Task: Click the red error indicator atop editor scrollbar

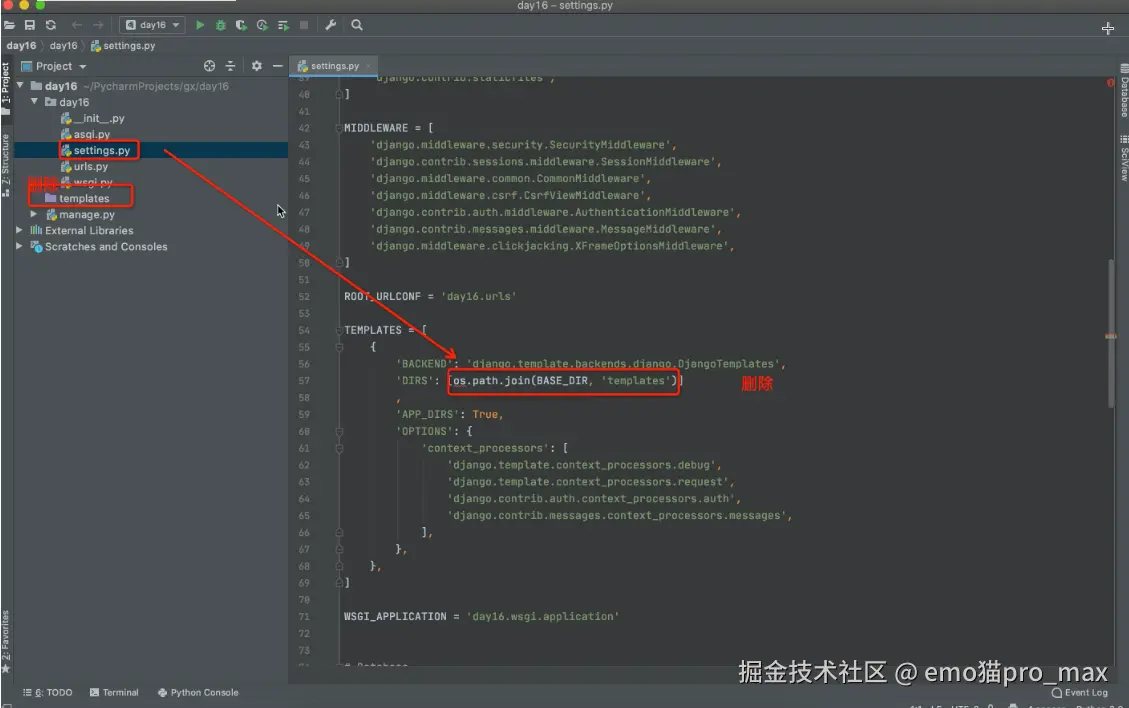Action: (x=1110, y=83)
